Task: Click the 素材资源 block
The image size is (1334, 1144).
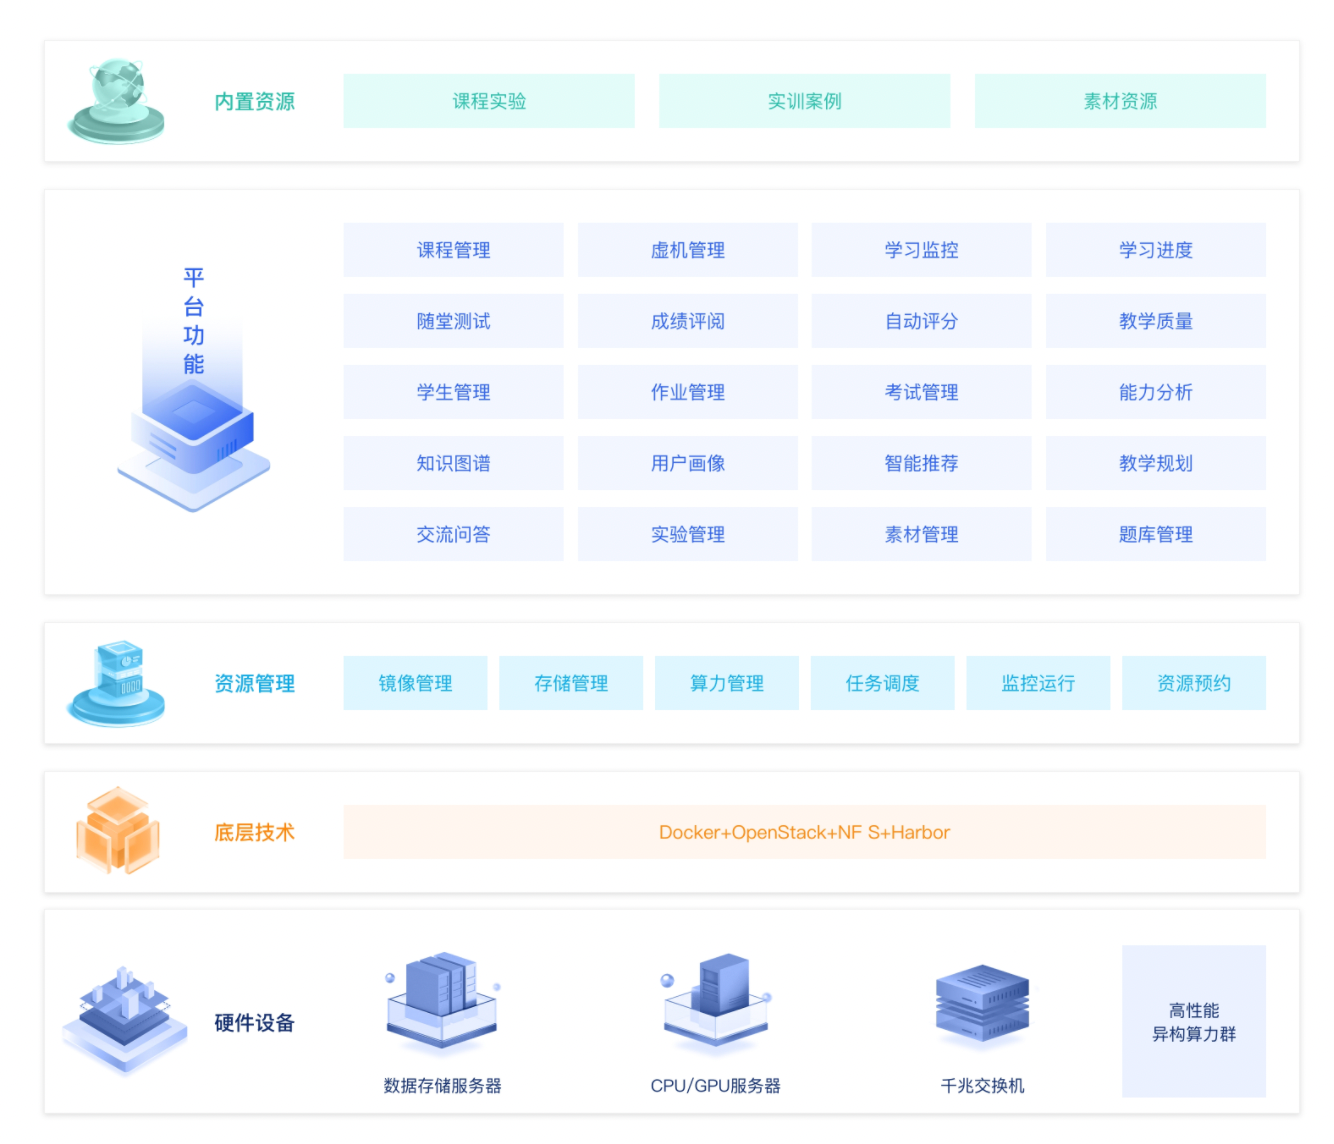Action: coord(1120,101)
